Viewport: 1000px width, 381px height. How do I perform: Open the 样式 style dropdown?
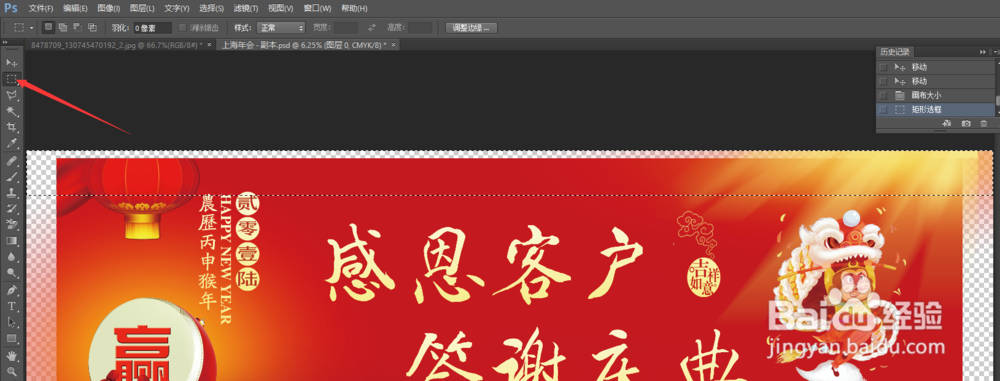click(281, 27)
